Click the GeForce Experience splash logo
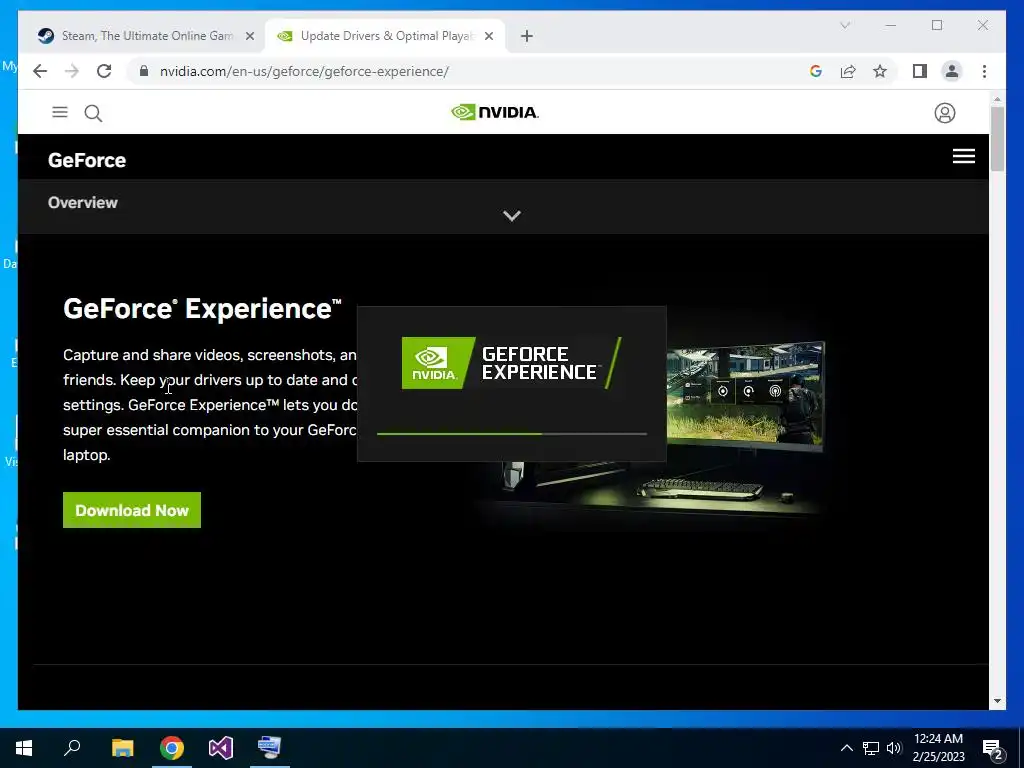Screen dimensions: 1024x768 click(511, 363)
